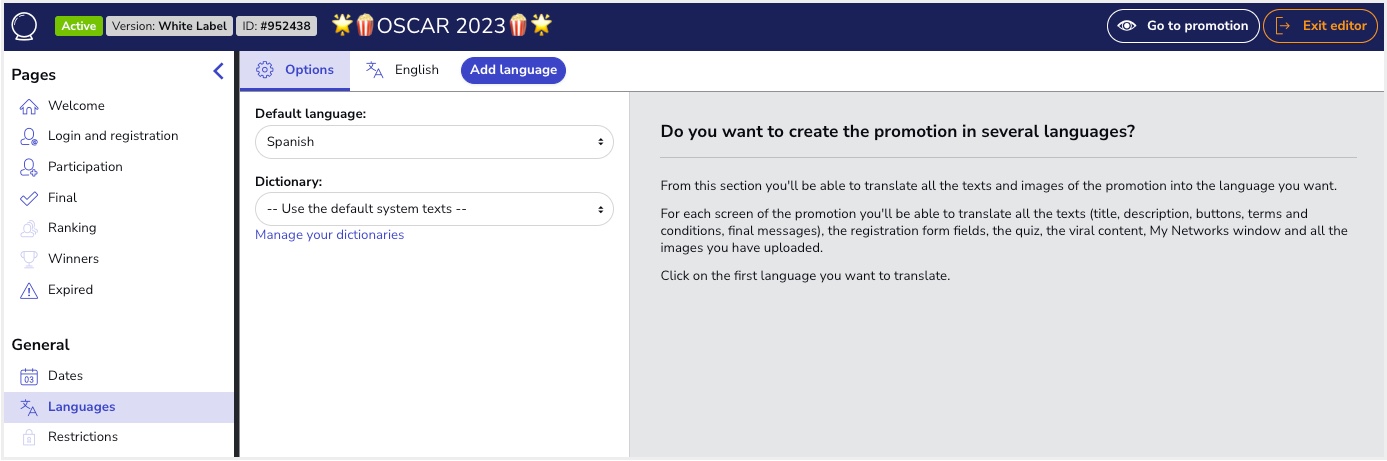Click the Winners trophy icon
Viewport: 1387px width, 461px height.
click(x=29, y=259)
